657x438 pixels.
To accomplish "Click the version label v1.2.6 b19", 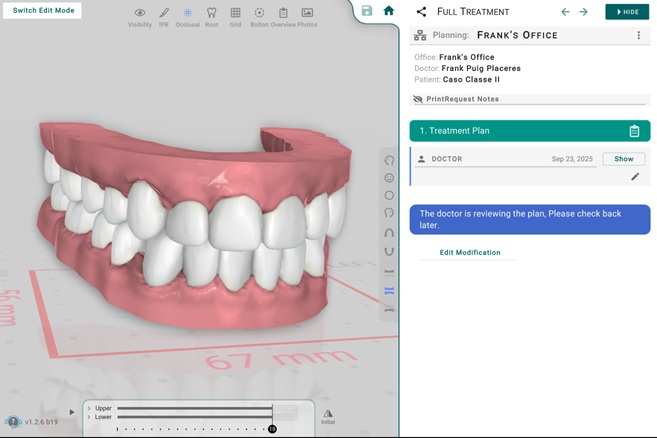I will [x=41, y=422].
